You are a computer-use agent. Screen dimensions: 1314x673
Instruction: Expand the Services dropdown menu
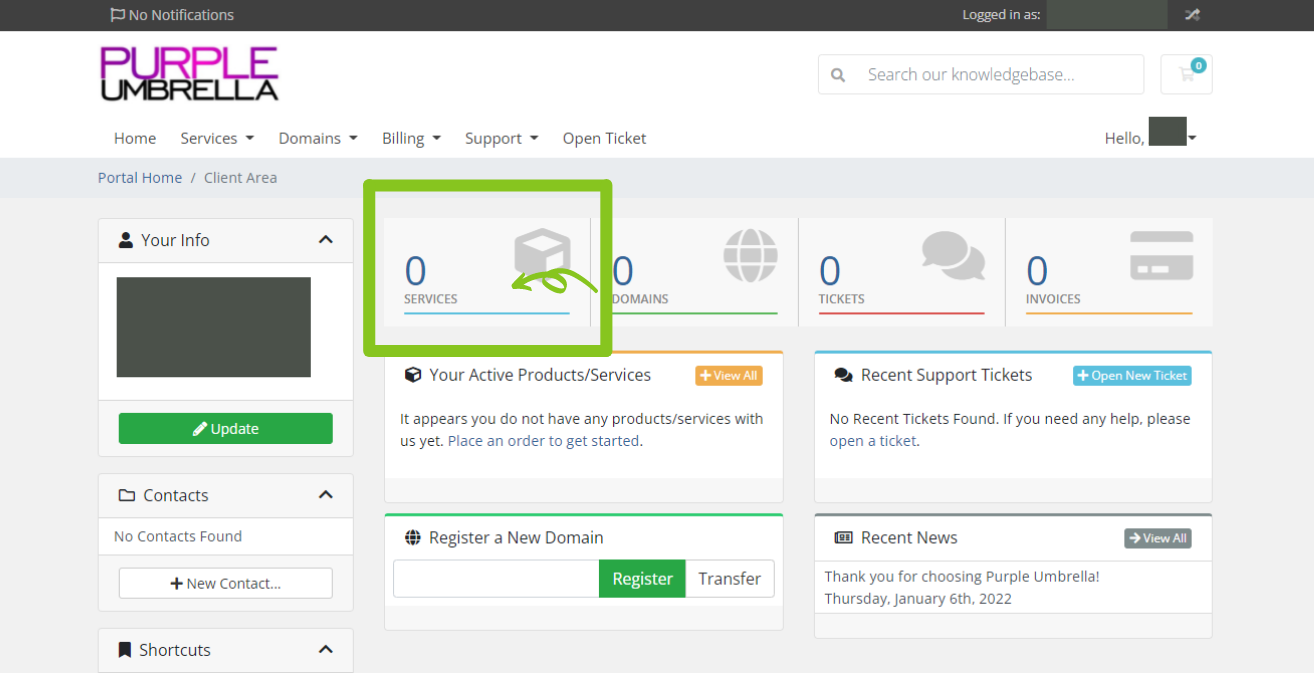pos(216,138)
